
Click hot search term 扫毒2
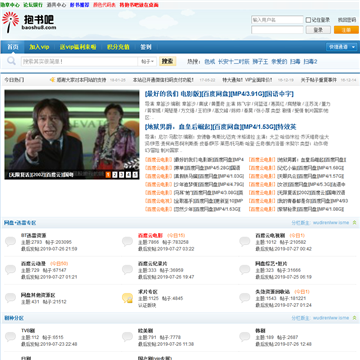pyautogui.click(x=310, y=62)
